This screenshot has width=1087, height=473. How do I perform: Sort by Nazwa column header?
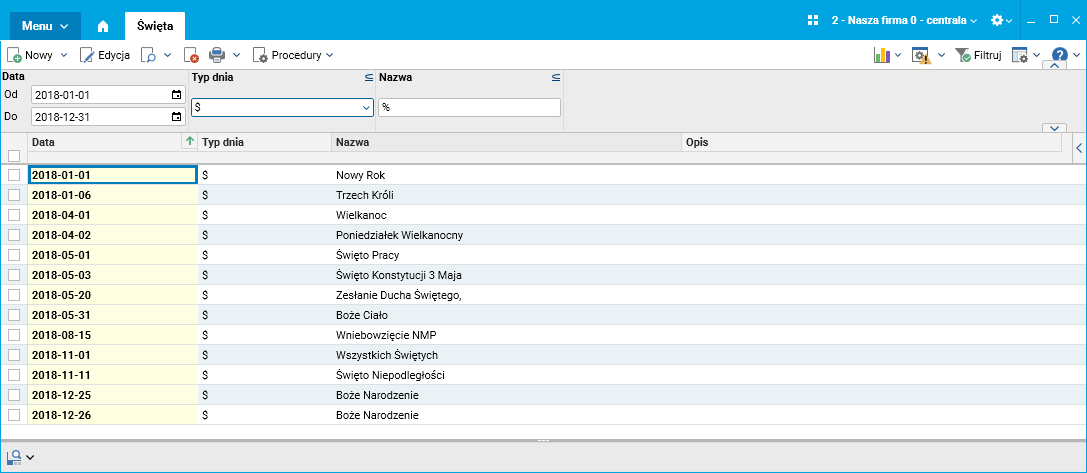(506, 142)
